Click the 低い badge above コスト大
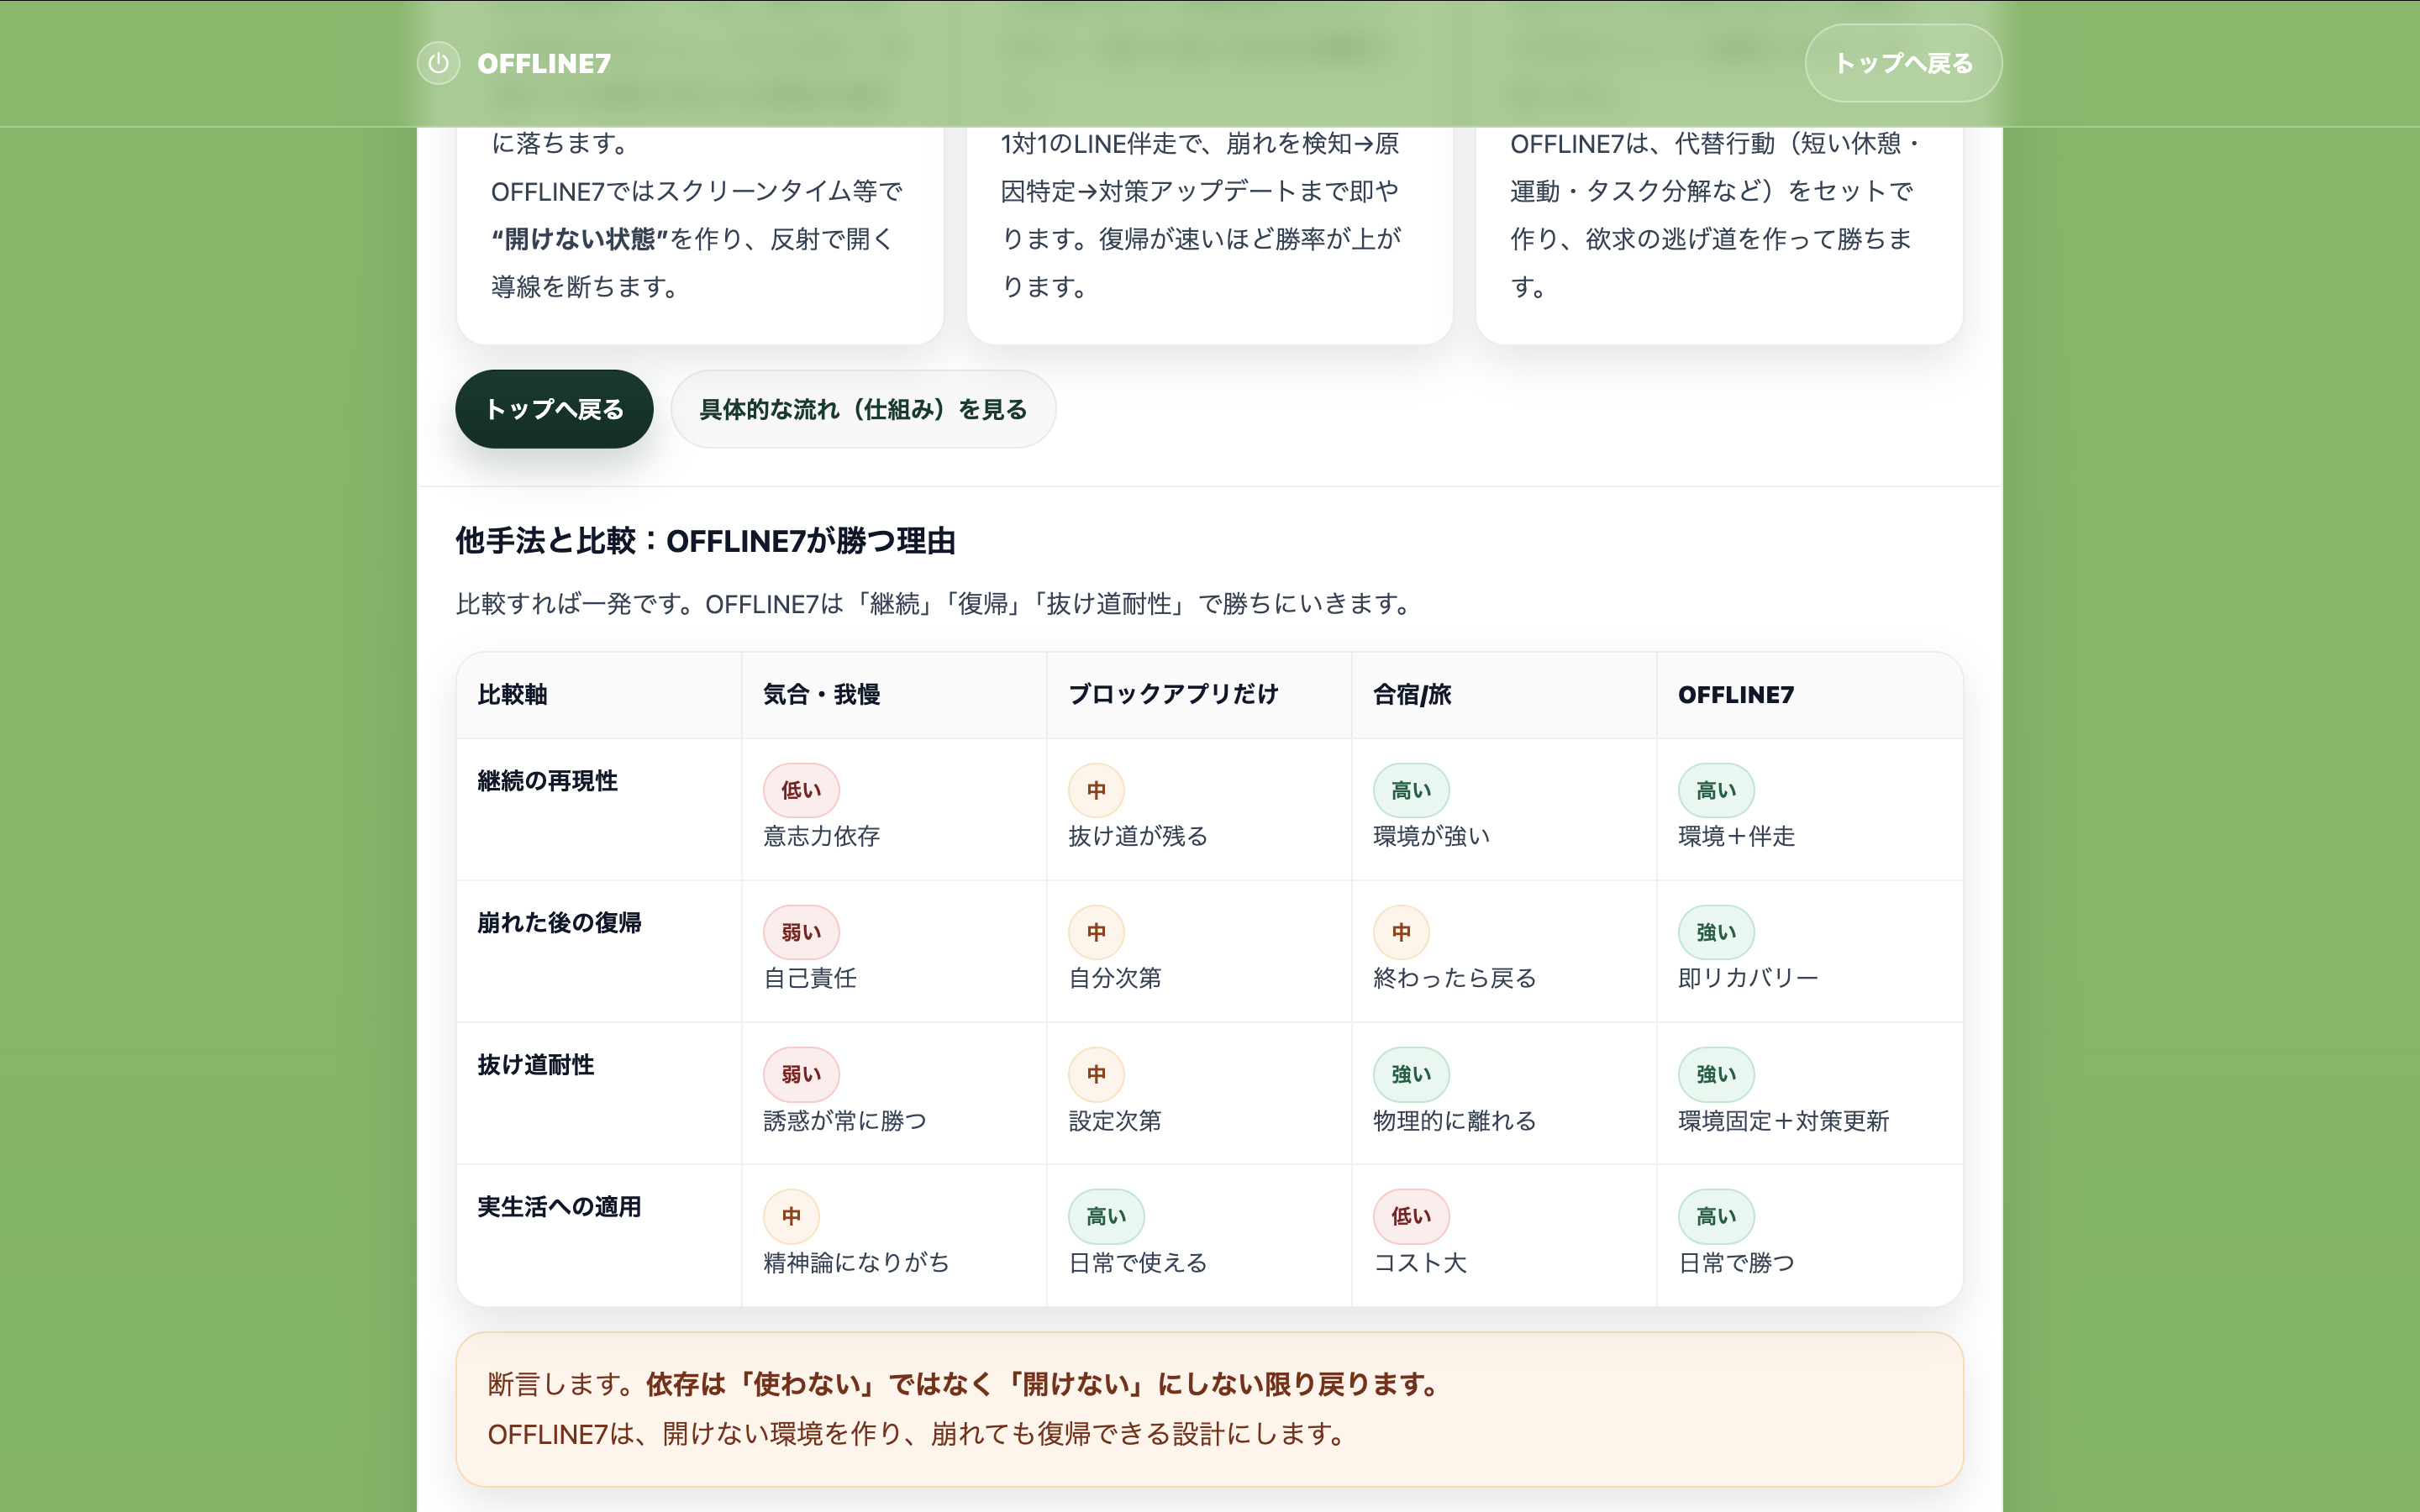 [1410, 1216]
